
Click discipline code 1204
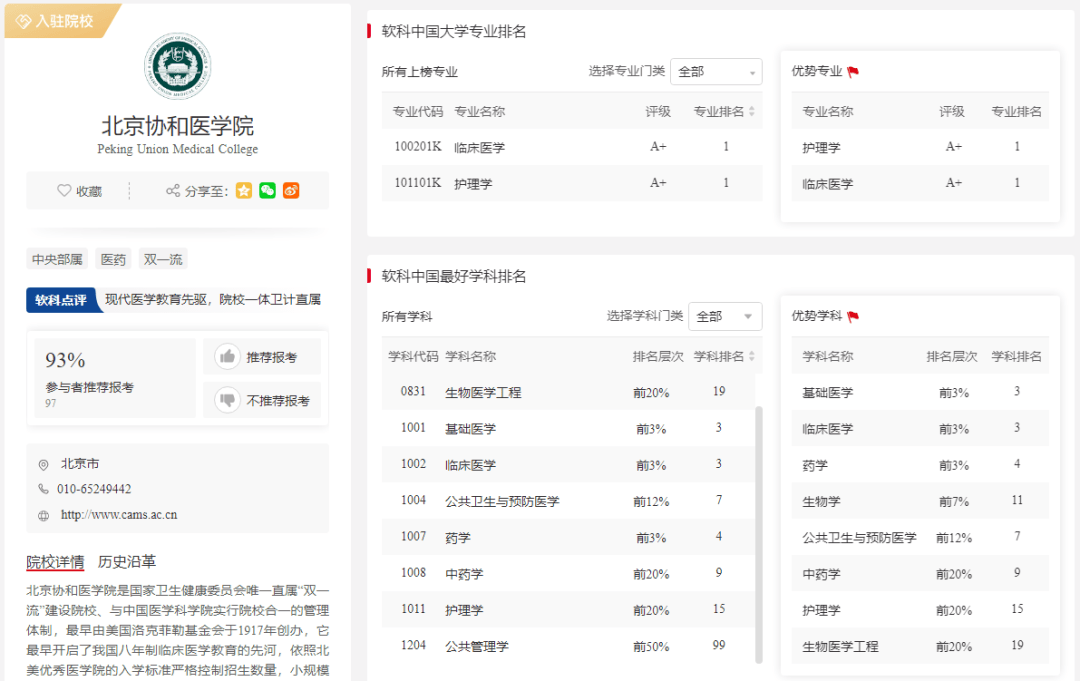(x=413, y=646)
